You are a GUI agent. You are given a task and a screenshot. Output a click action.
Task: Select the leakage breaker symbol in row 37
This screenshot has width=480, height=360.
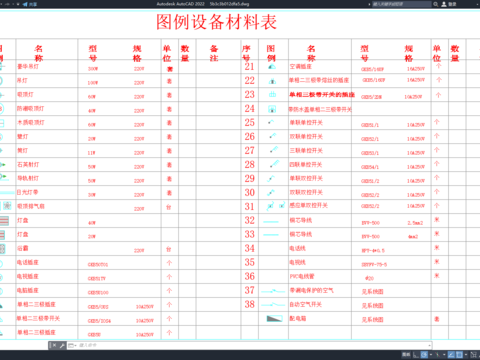(273, 291)
